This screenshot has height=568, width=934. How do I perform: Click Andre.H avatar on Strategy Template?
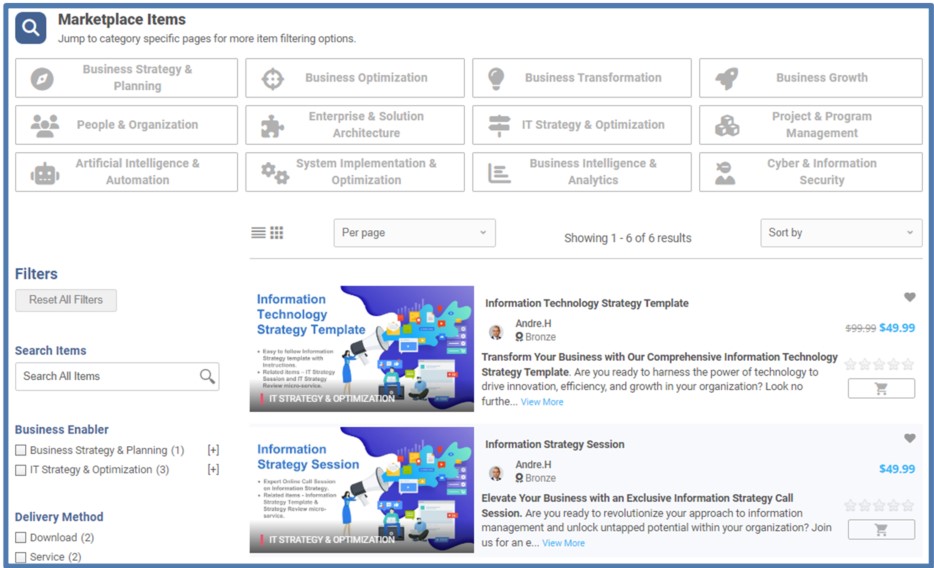coord(496,332)
